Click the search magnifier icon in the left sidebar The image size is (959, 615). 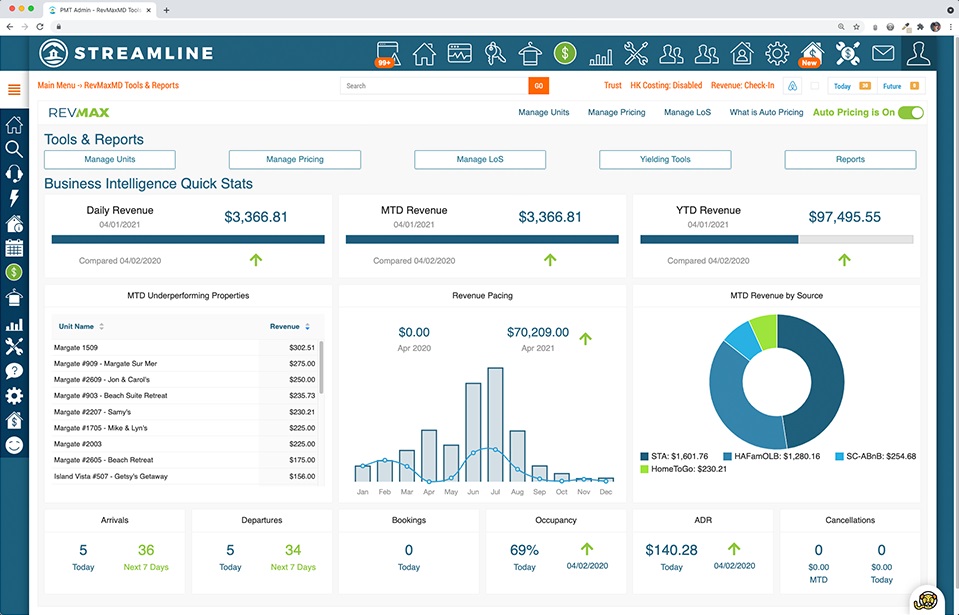point(13,150)
